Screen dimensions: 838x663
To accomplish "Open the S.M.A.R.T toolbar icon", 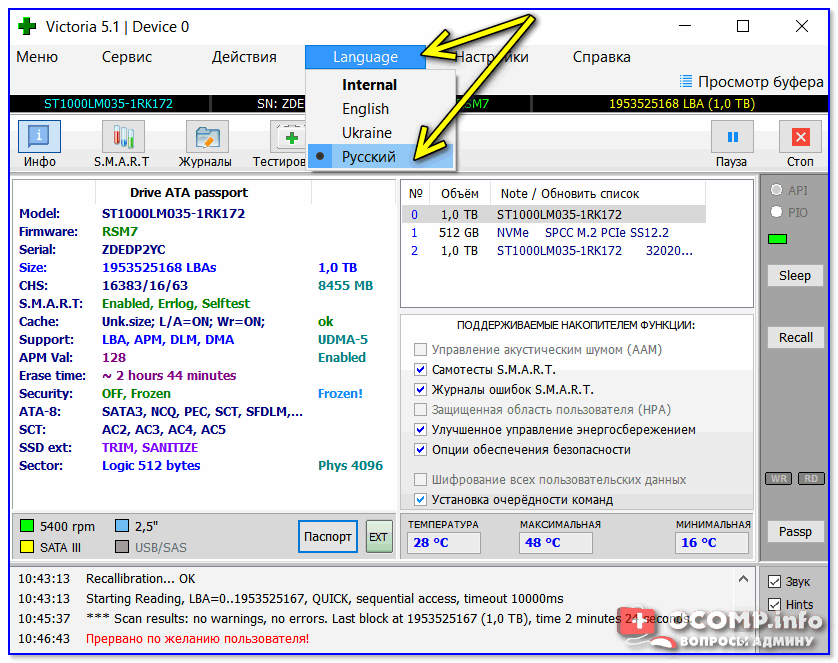I will (122, 137).
